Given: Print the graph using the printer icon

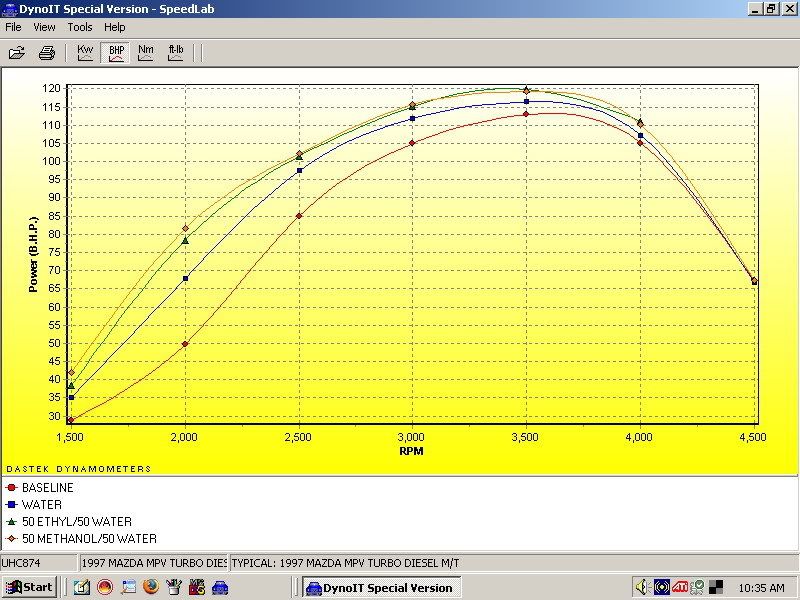Looking at the screenshot, I should coord(47,53).
